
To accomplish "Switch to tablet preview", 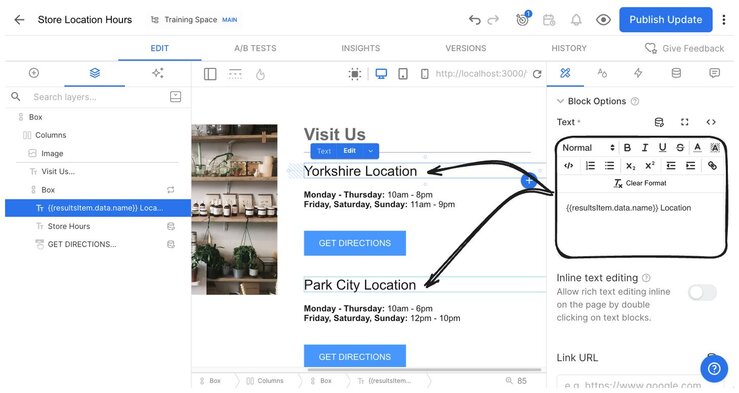I will pos(403,74).
